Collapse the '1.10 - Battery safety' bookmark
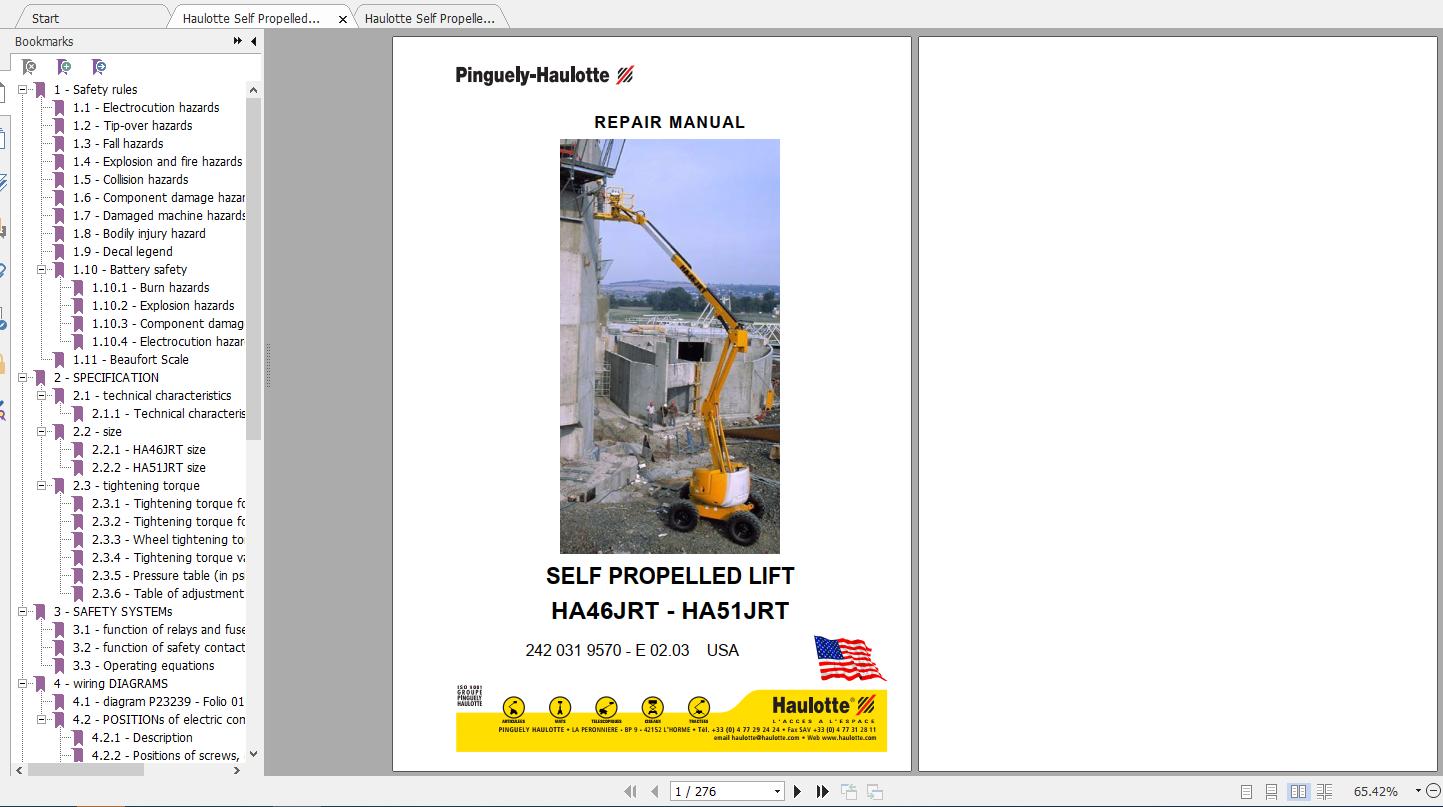 (41, 269)
